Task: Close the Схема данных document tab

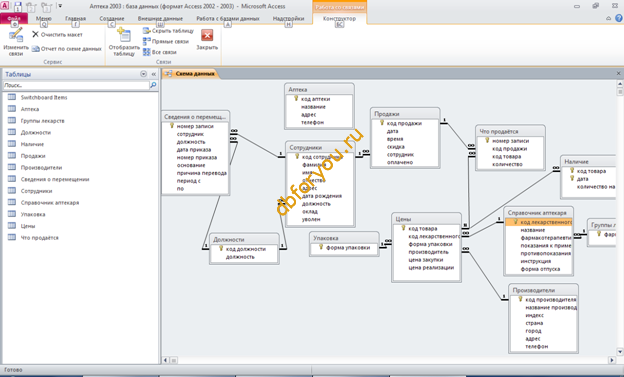Action: point(618,73)
